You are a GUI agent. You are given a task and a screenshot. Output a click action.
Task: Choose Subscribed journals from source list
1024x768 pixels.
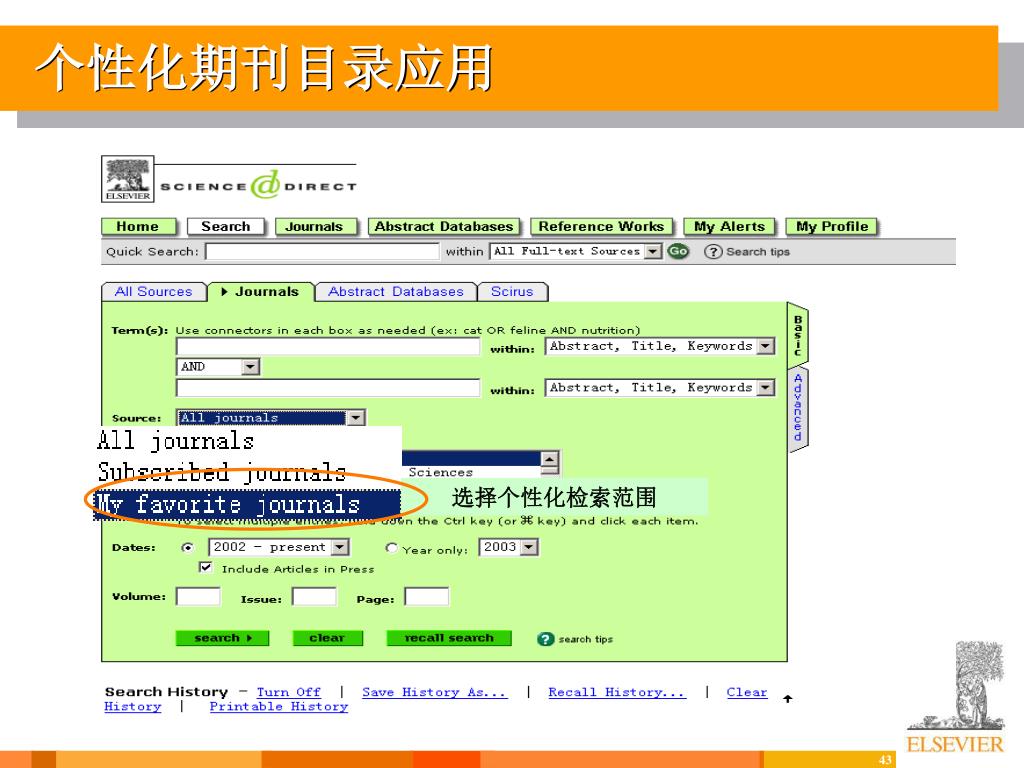click(x=248, y=471)
